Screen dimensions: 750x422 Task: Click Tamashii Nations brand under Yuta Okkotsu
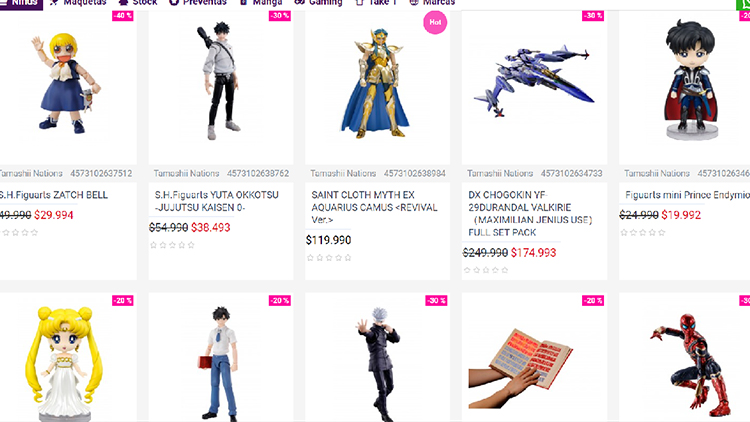click(x=187, y=173)
